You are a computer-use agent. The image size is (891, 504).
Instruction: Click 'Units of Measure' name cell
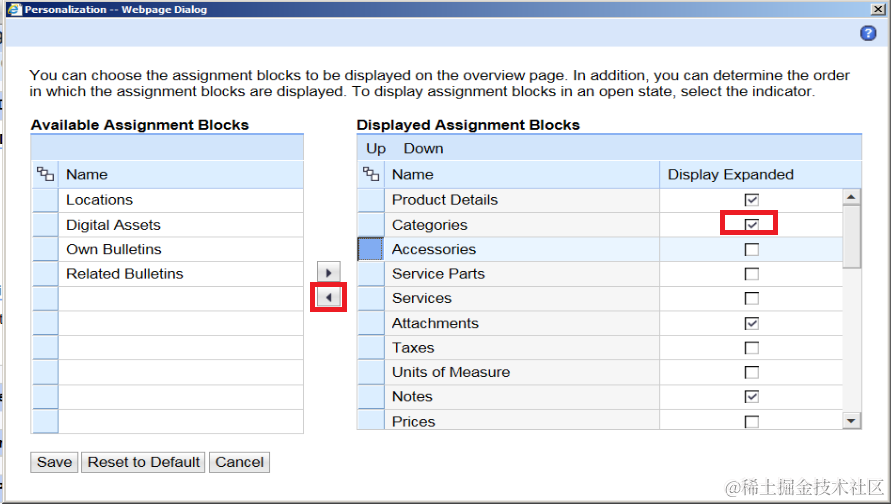coord(522,372)
